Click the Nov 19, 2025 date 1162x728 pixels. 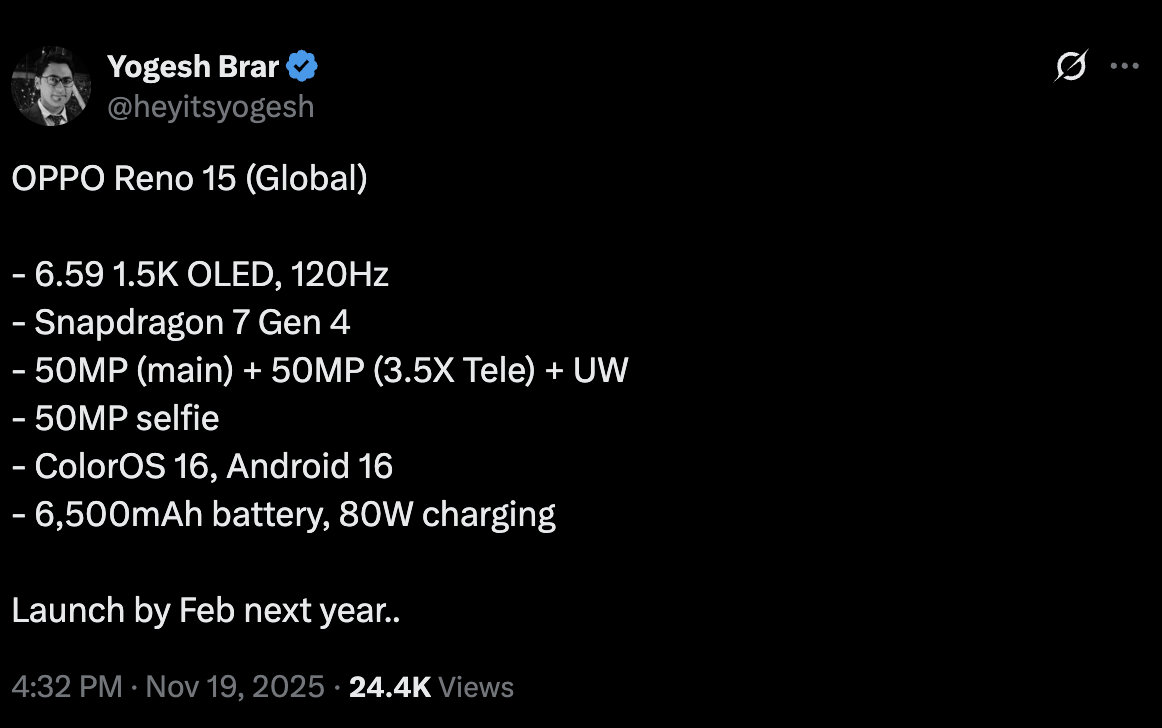pos(235,687)
